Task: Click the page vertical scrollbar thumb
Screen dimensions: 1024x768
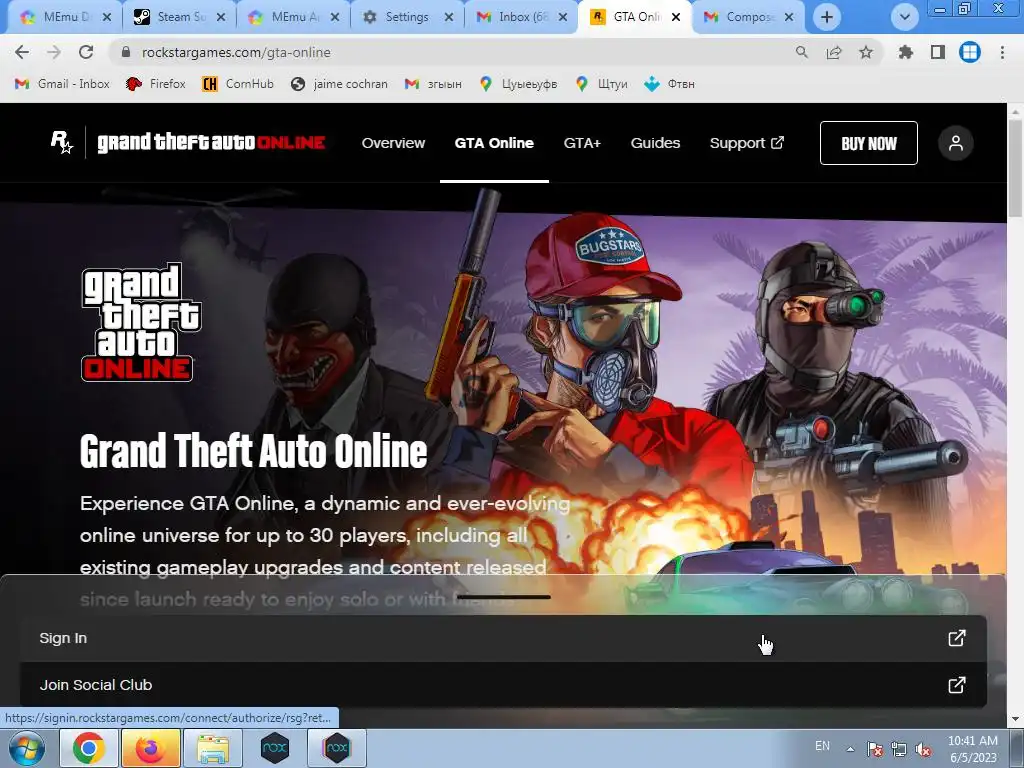Action: pos(1016,168)
